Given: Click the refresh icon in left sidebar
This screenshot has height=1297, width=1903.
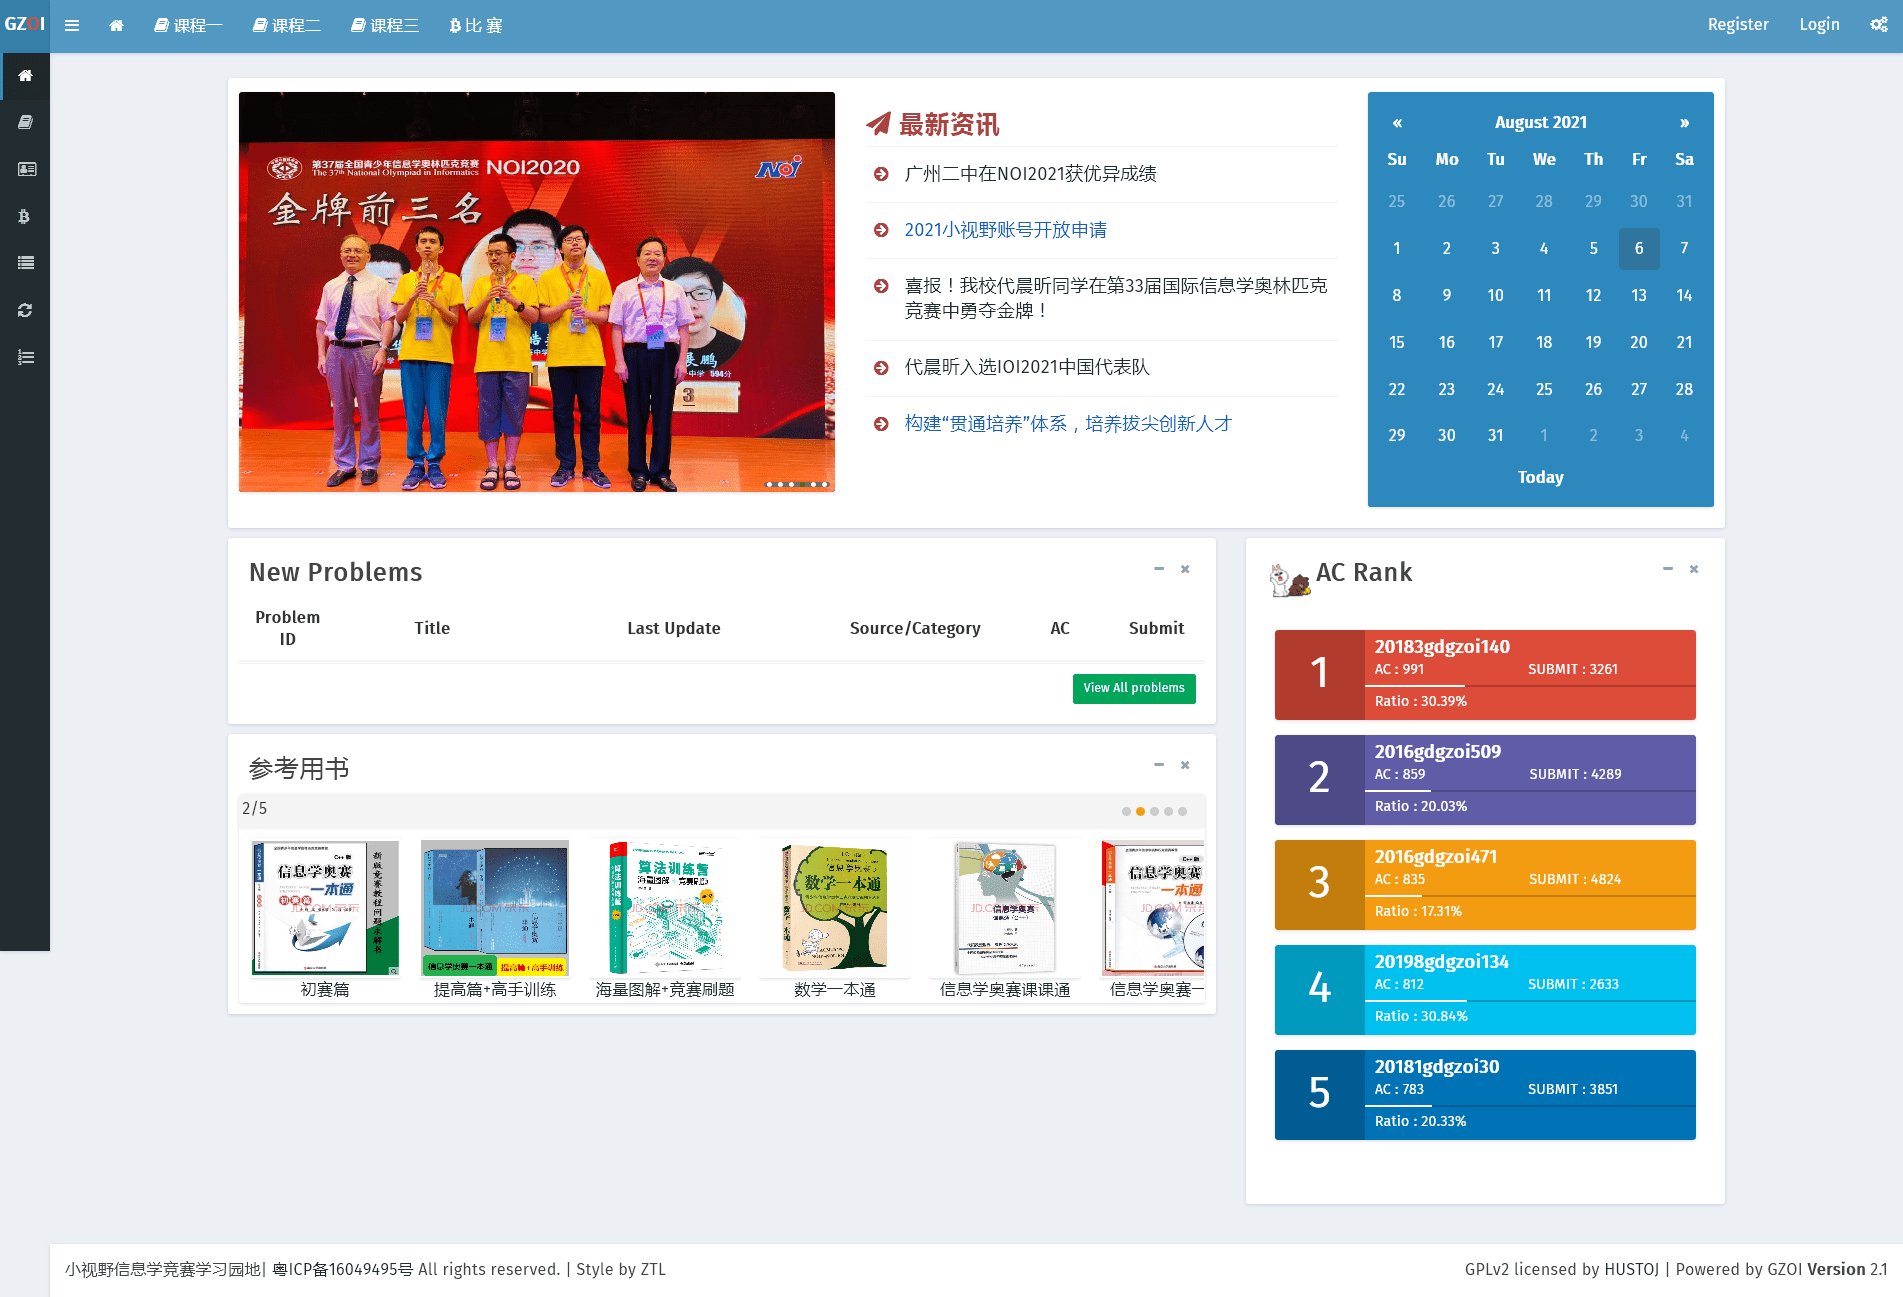Looking at the screenshot, I should (25, 310).
